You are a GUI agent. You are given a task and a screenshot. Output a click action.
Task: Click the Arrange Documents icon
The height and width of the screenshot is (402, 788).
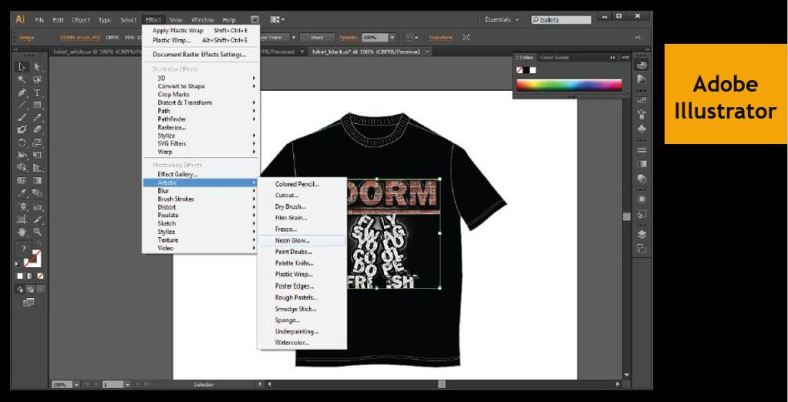click(x=276, y=20)
